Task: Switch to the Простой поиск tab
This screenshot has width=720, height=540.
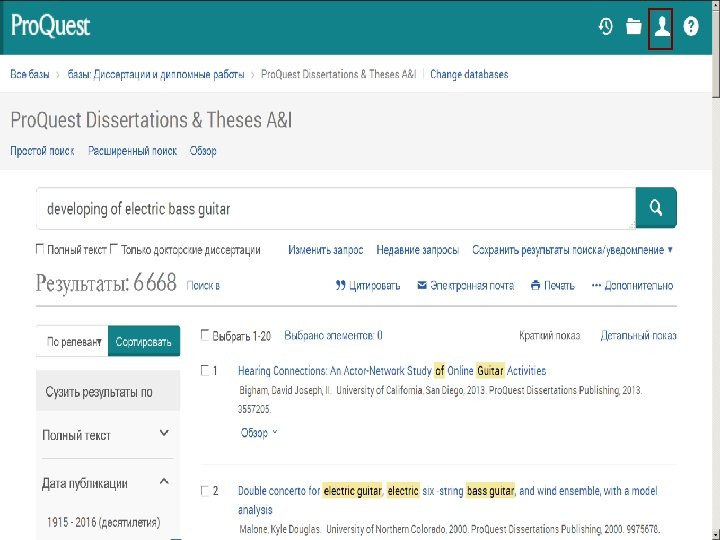Action: 42,151
